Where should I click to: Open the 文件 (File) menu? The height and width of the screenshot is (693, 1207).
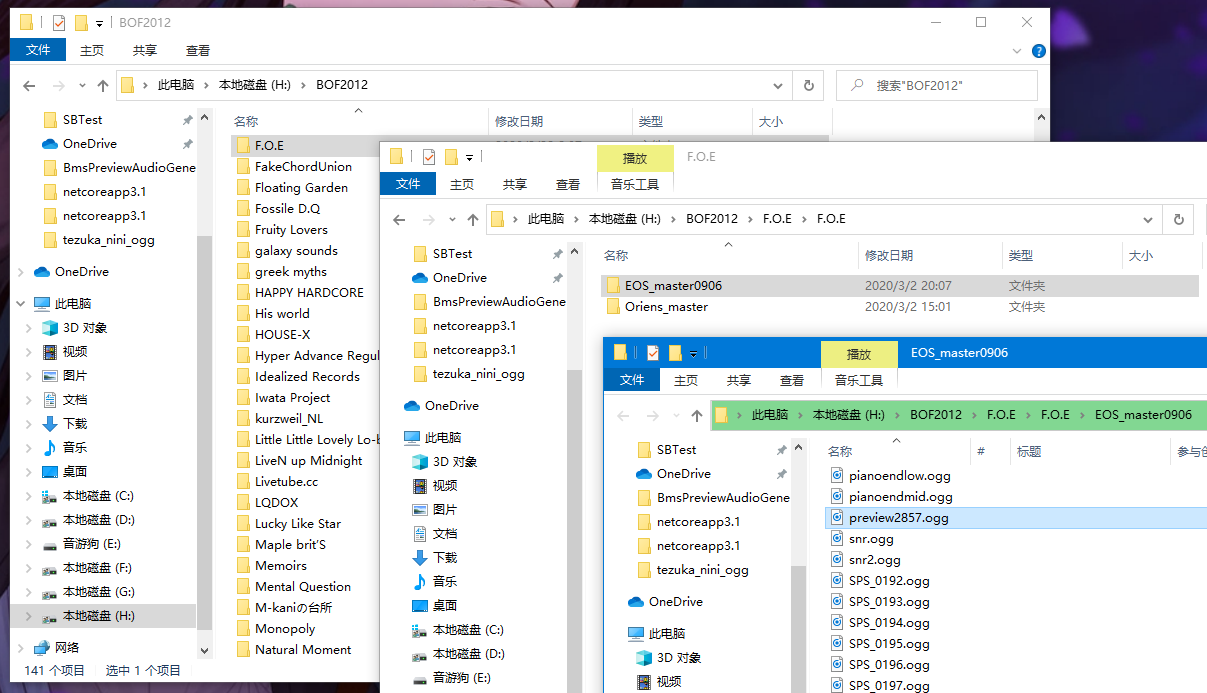point(38,49)
